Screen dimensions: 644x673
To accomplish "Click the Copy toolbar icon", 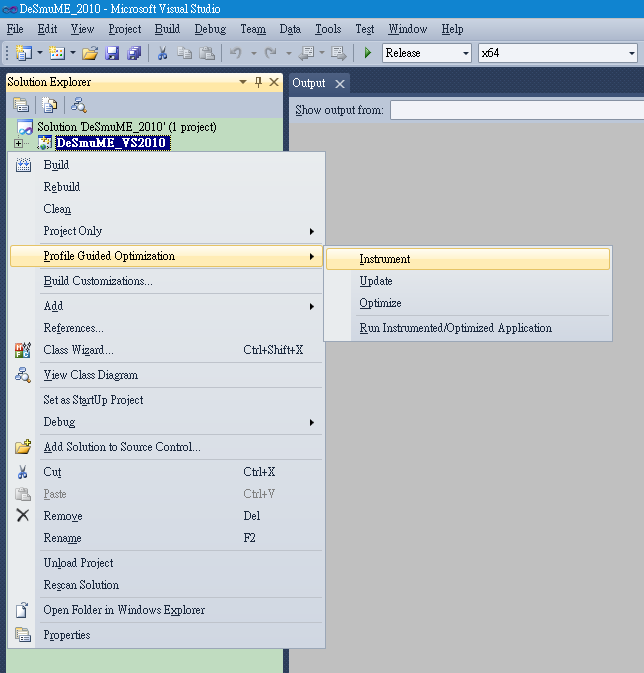I will pyautogui.click(x=185, y=53).
